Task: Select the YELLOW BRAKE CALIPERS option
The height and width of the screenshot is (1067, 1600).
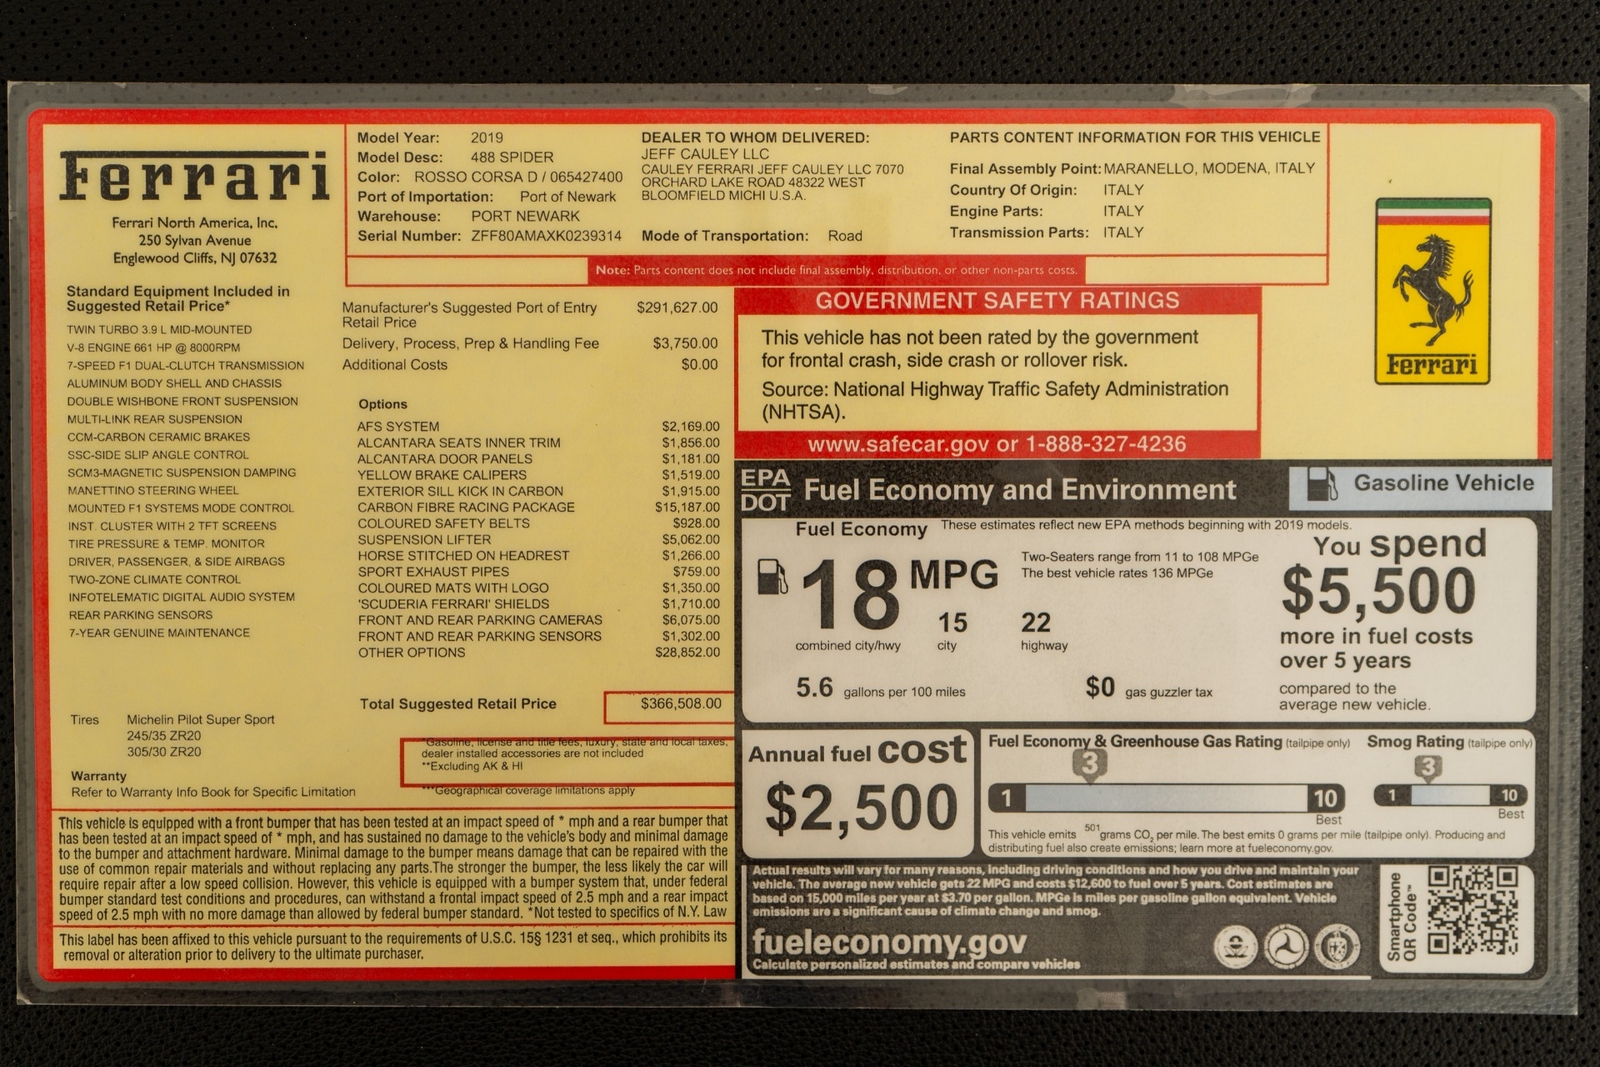Action: click(538, 475)
